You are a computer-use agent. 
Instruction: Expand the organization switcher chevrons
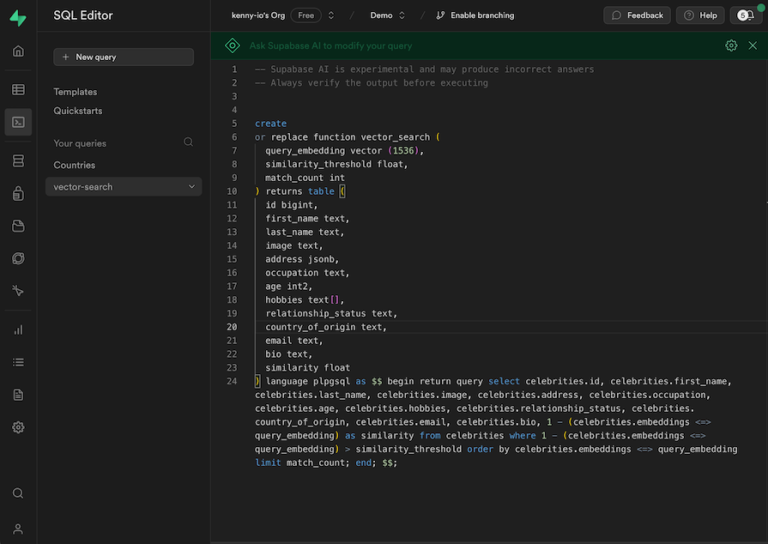(331, 15)
